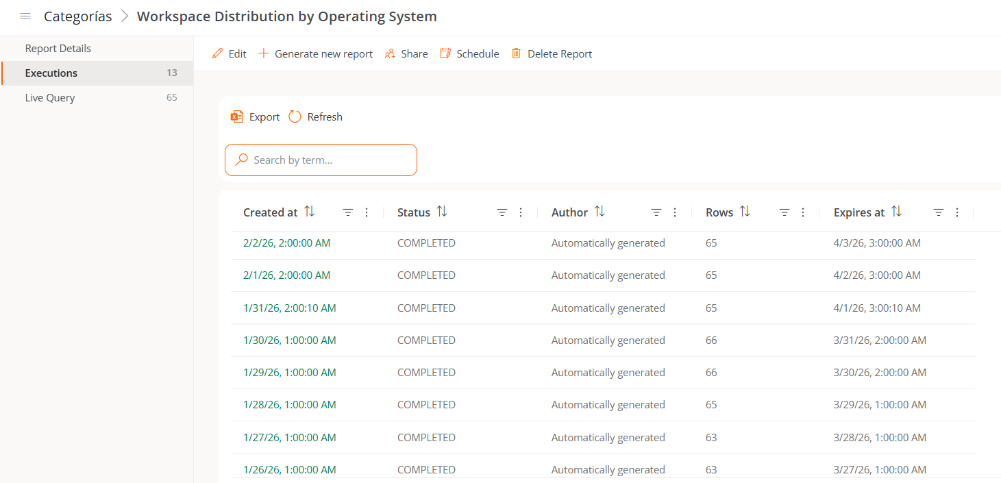Open Created at column options menu
1001x483 pixels.
coord(367,213)
